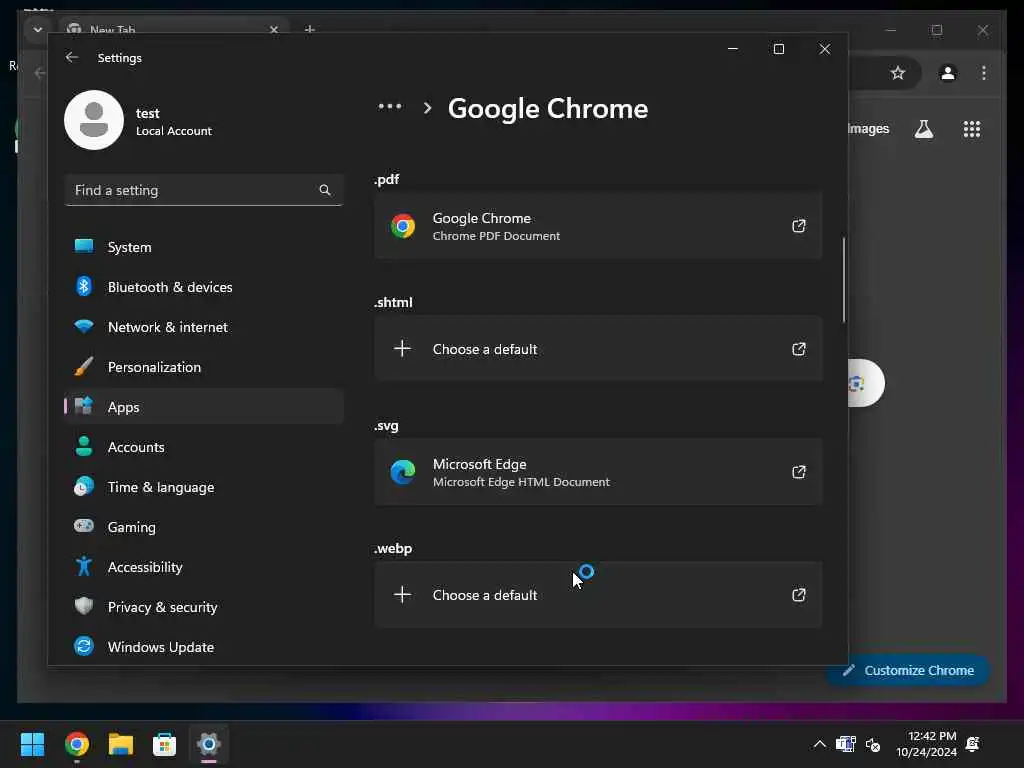Image resolution: width=1024 pixels, height=768 pixels.
Task: Add a new tab in Chrome
Action: (x=310, y=29)
